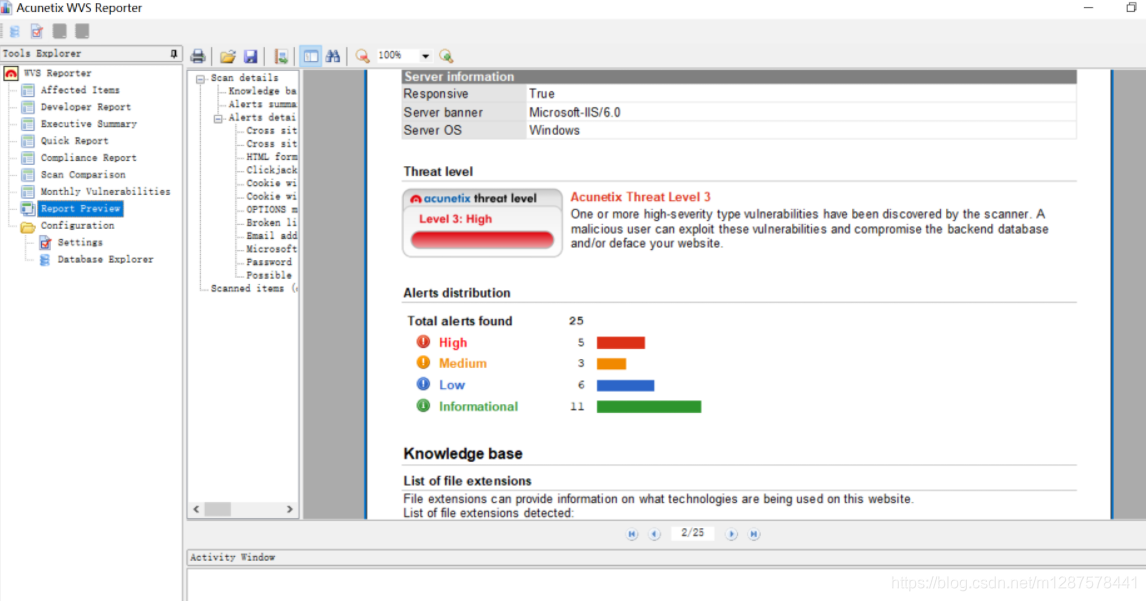Select the Email address outline entry
The height and width of the screenshot is (601, 1146).
tap(272, 235)
